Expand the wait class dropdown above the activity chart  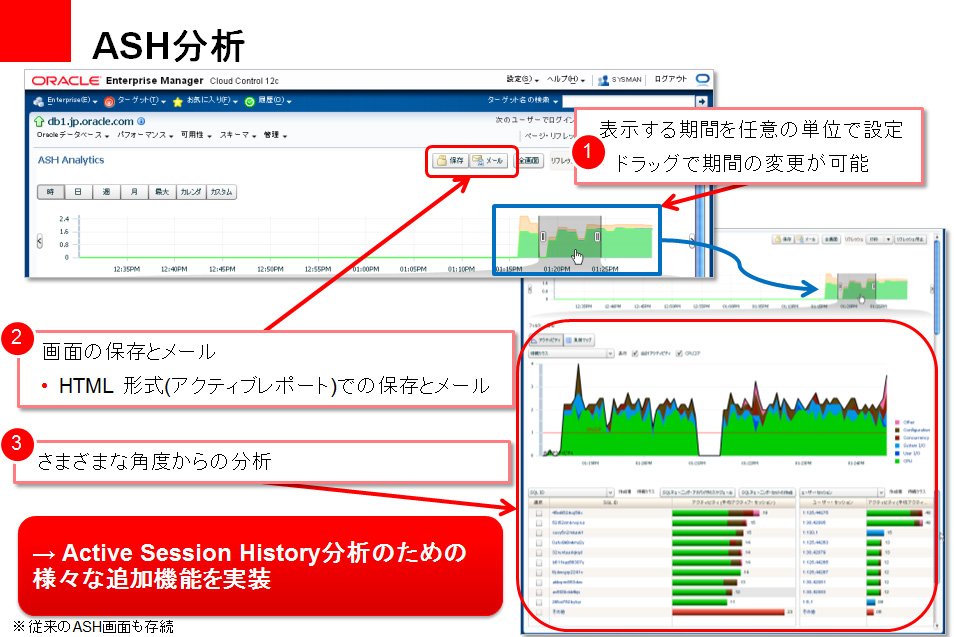click(x=610, y=353)
